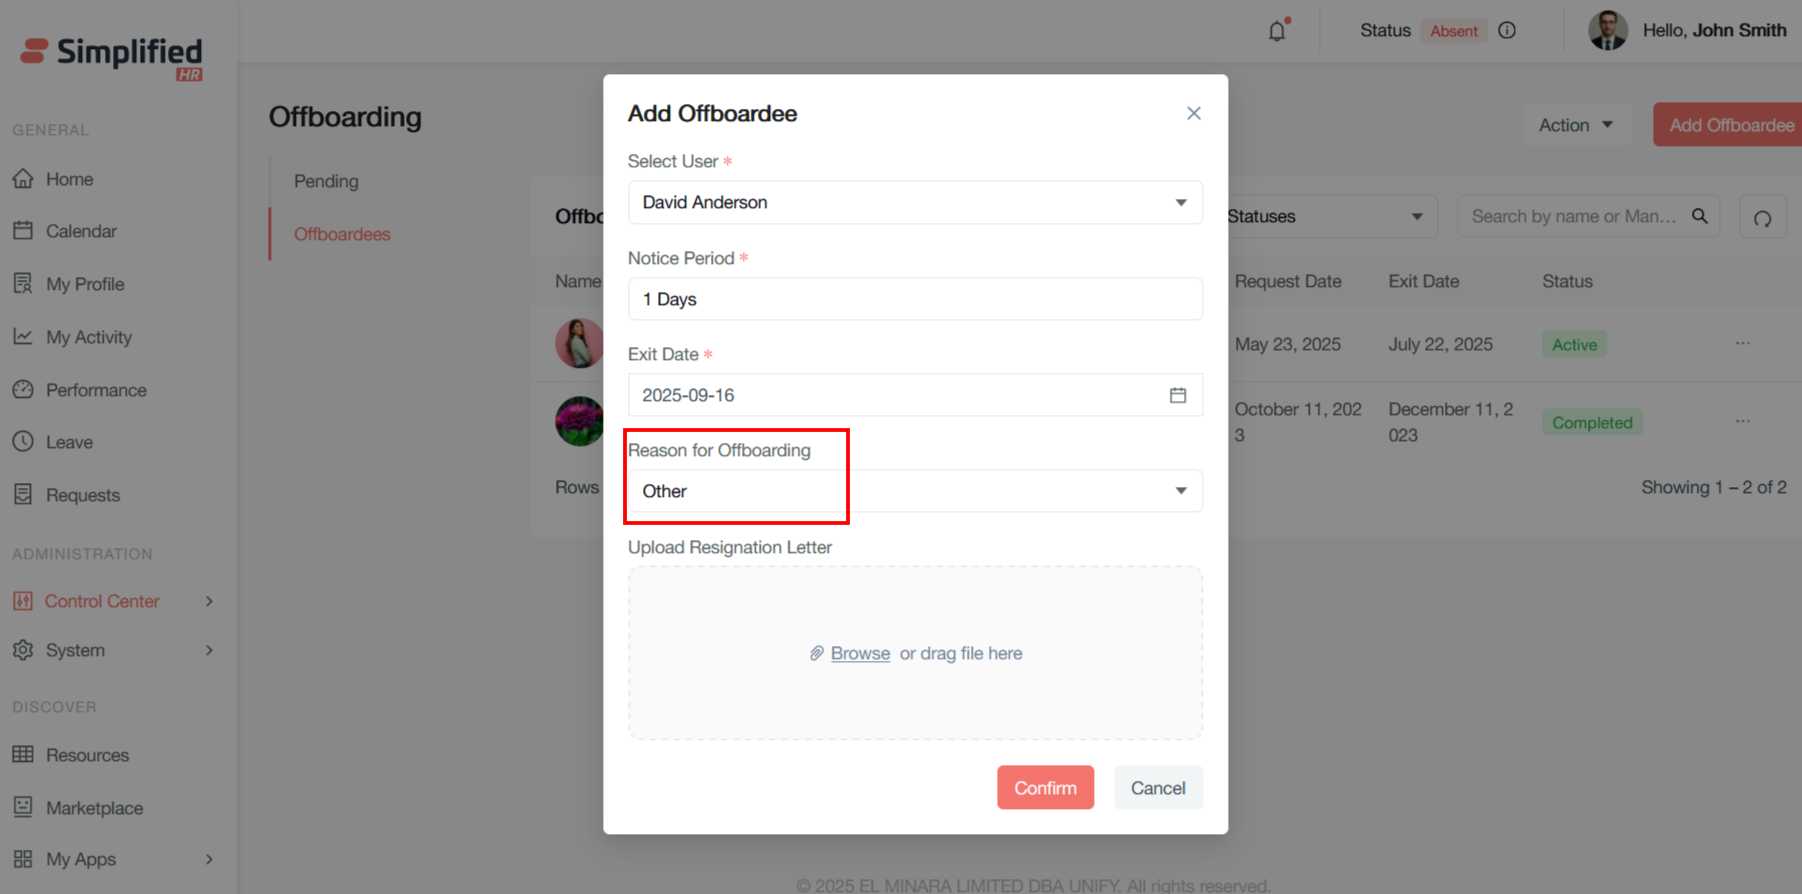
Task: Click the search magnifier icon
Action: pos(1700,216)
